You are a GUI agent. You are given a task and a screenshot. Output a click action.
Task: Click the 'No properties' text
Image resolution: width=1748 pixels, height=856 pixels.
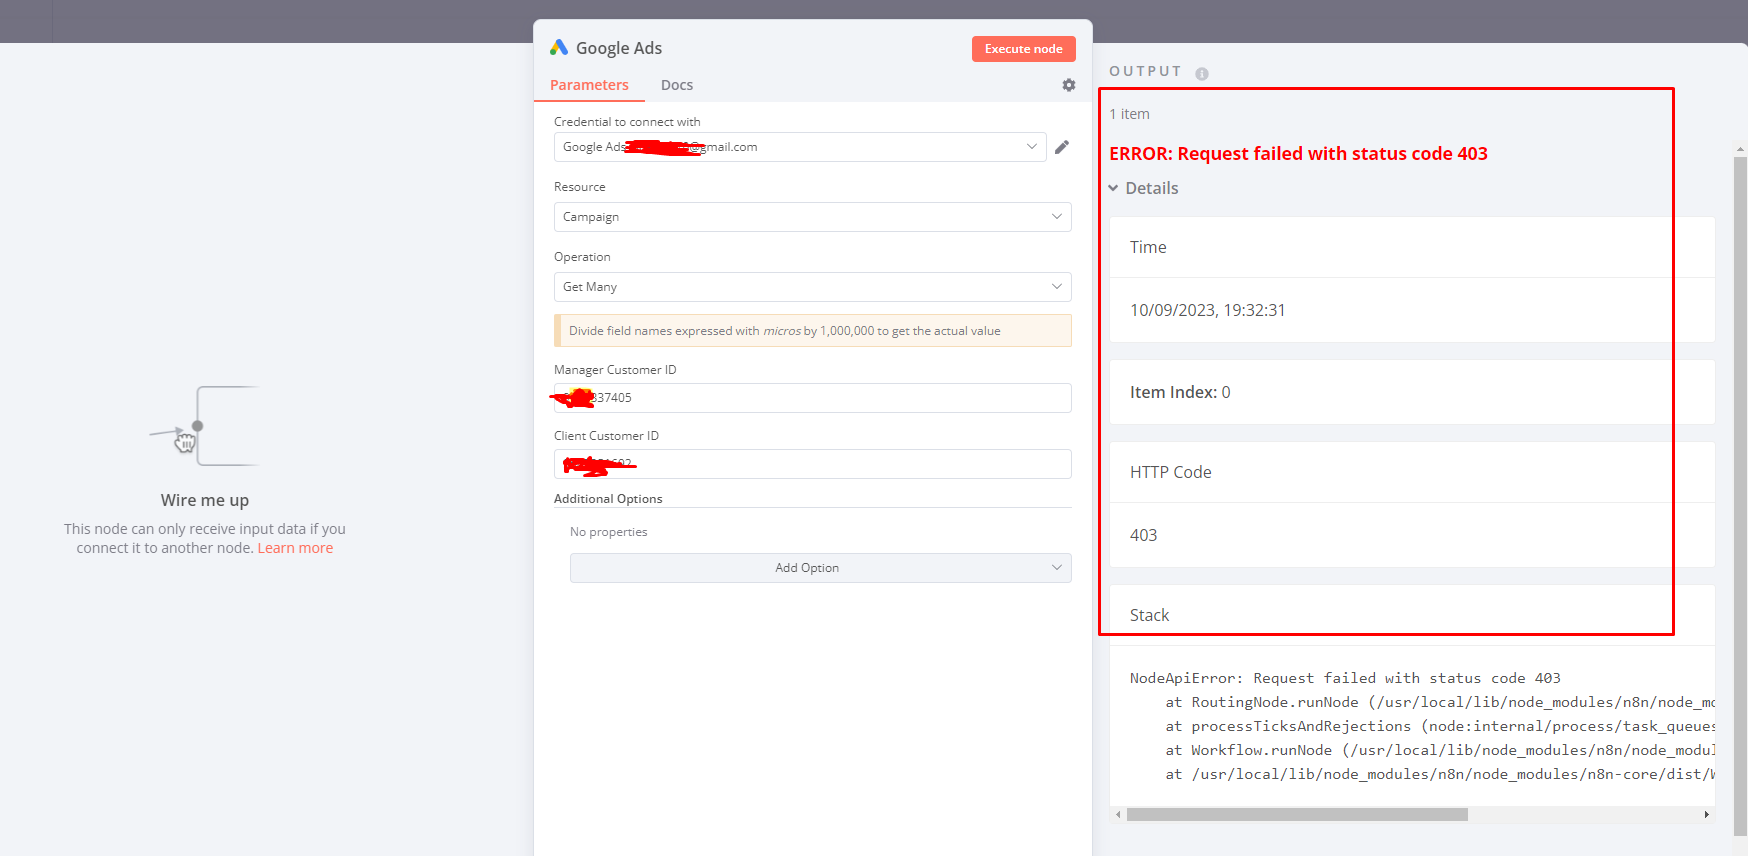tap(608, 532)
